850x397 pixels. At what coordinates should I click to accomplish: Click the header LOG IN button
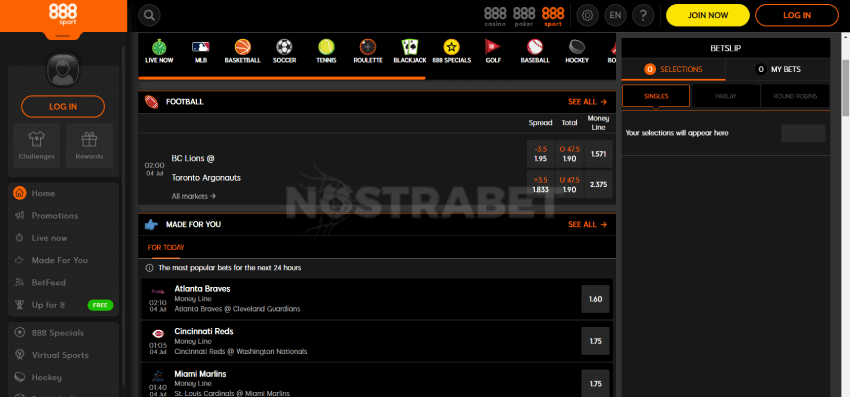click(x=797, y=15)
